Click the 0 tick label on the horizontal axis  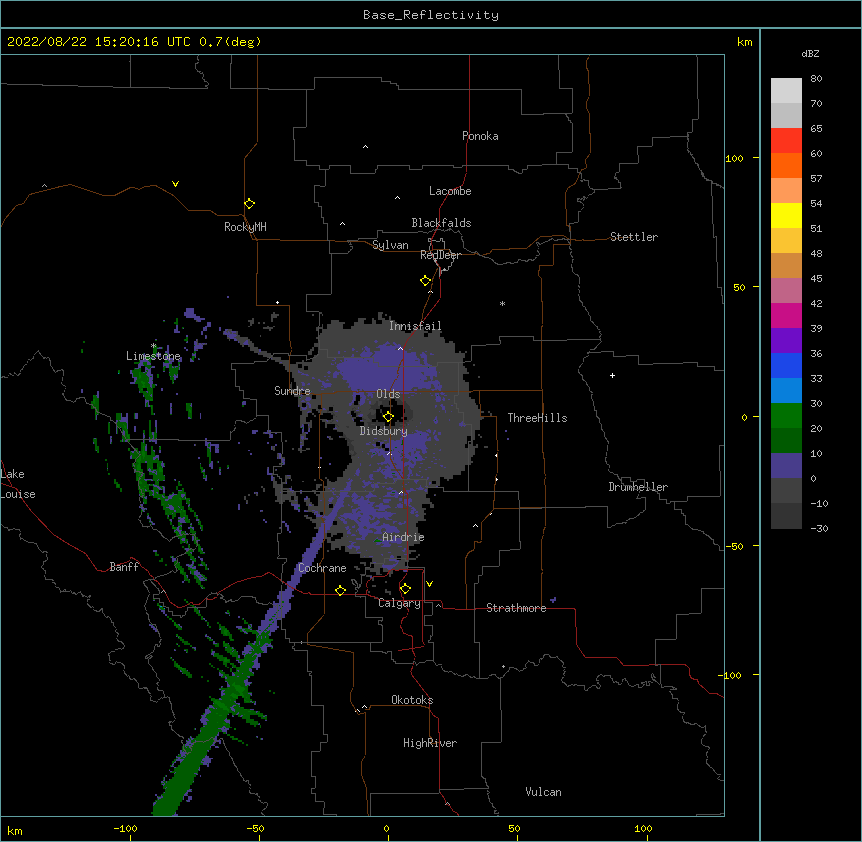(x=386, y=828)
